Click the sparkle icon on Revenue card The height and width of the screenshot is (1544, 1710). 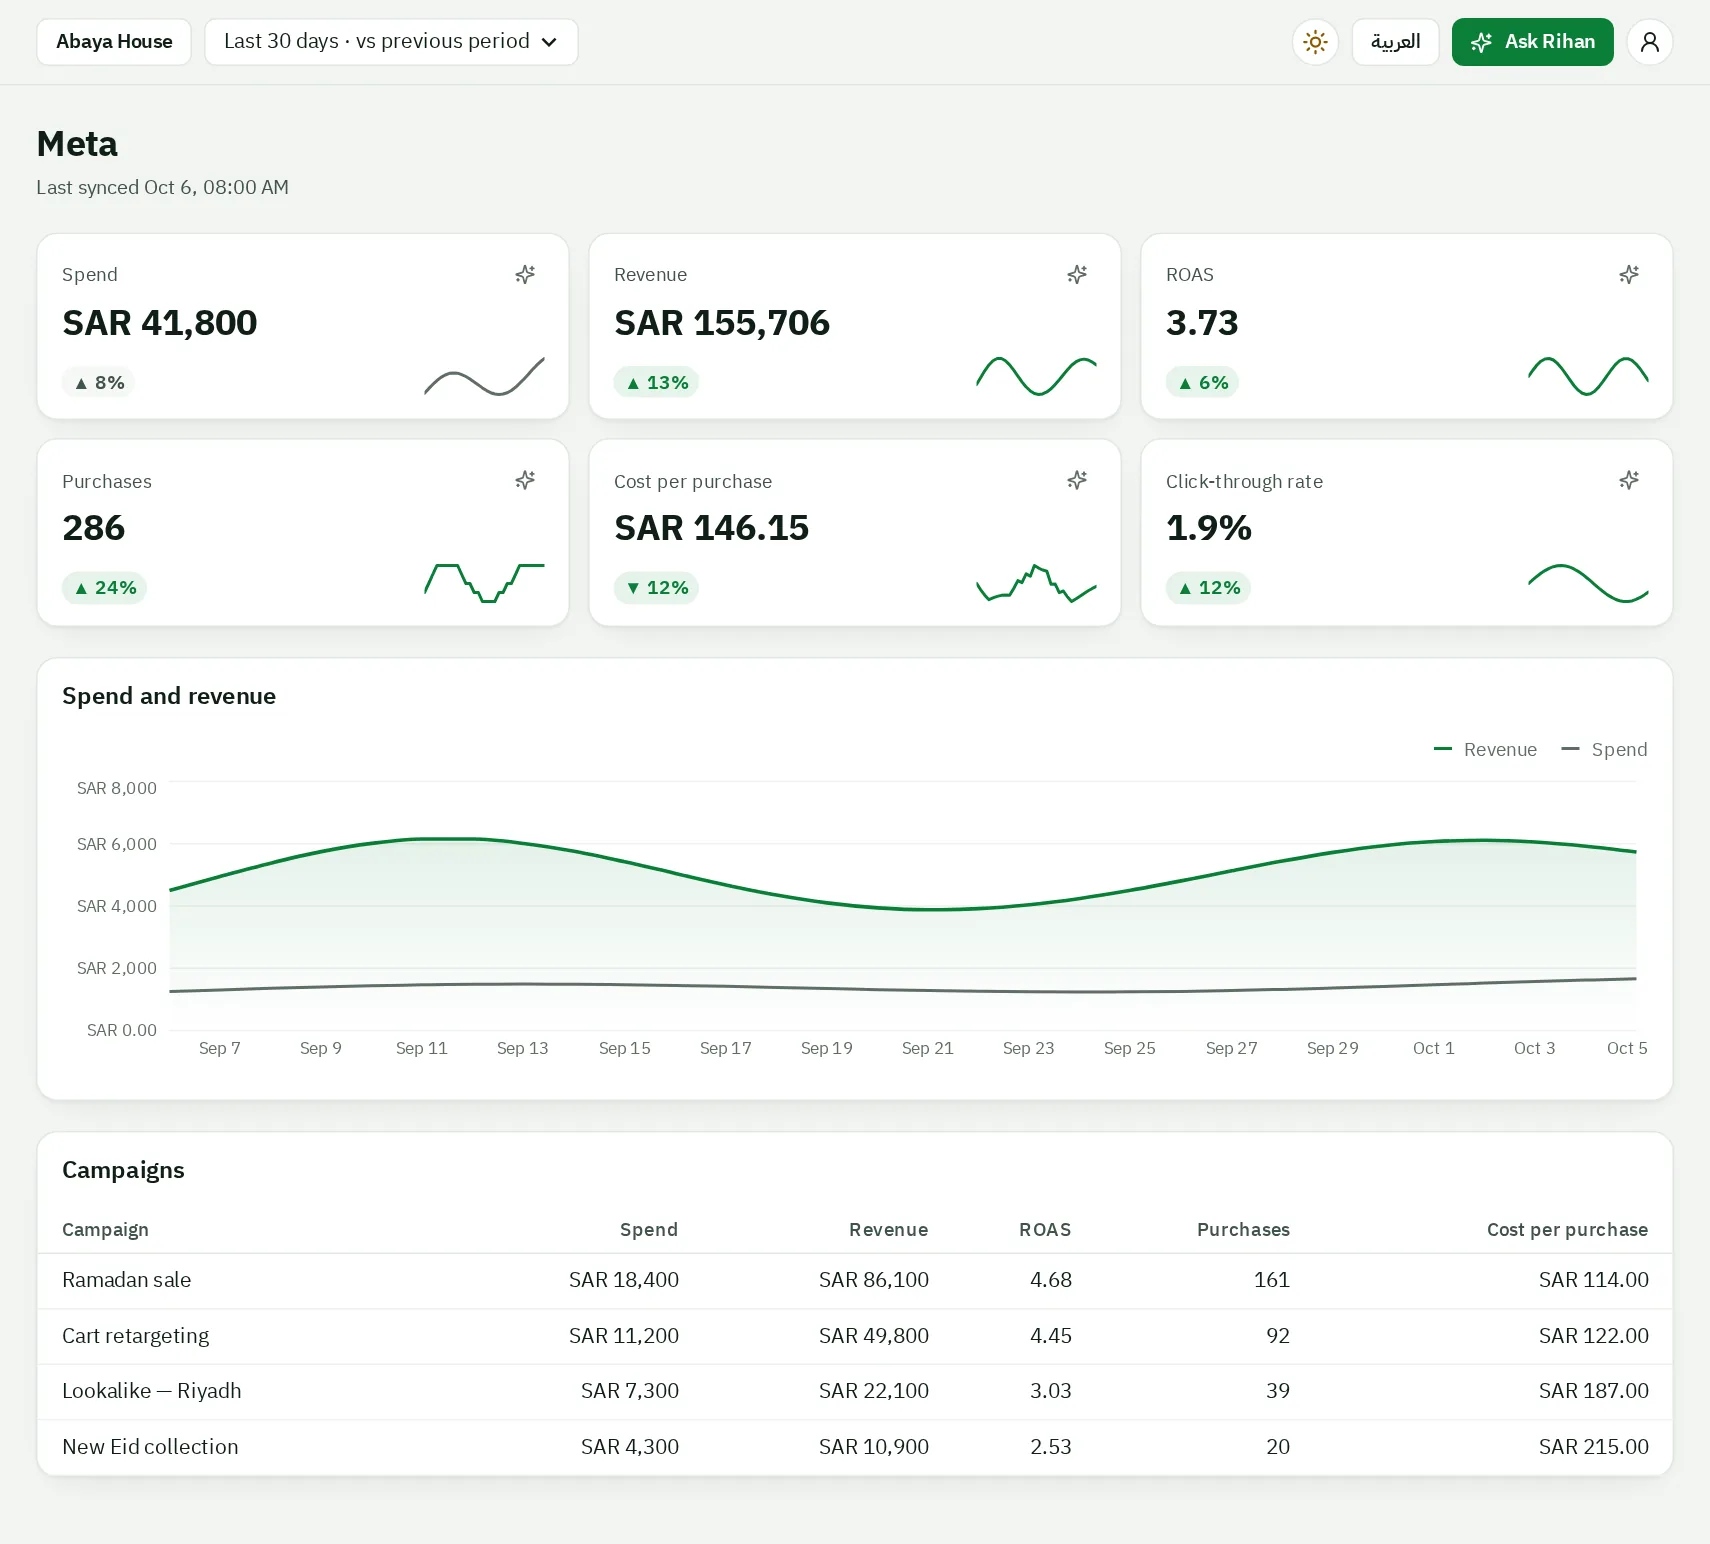(x=1077, y=274)
